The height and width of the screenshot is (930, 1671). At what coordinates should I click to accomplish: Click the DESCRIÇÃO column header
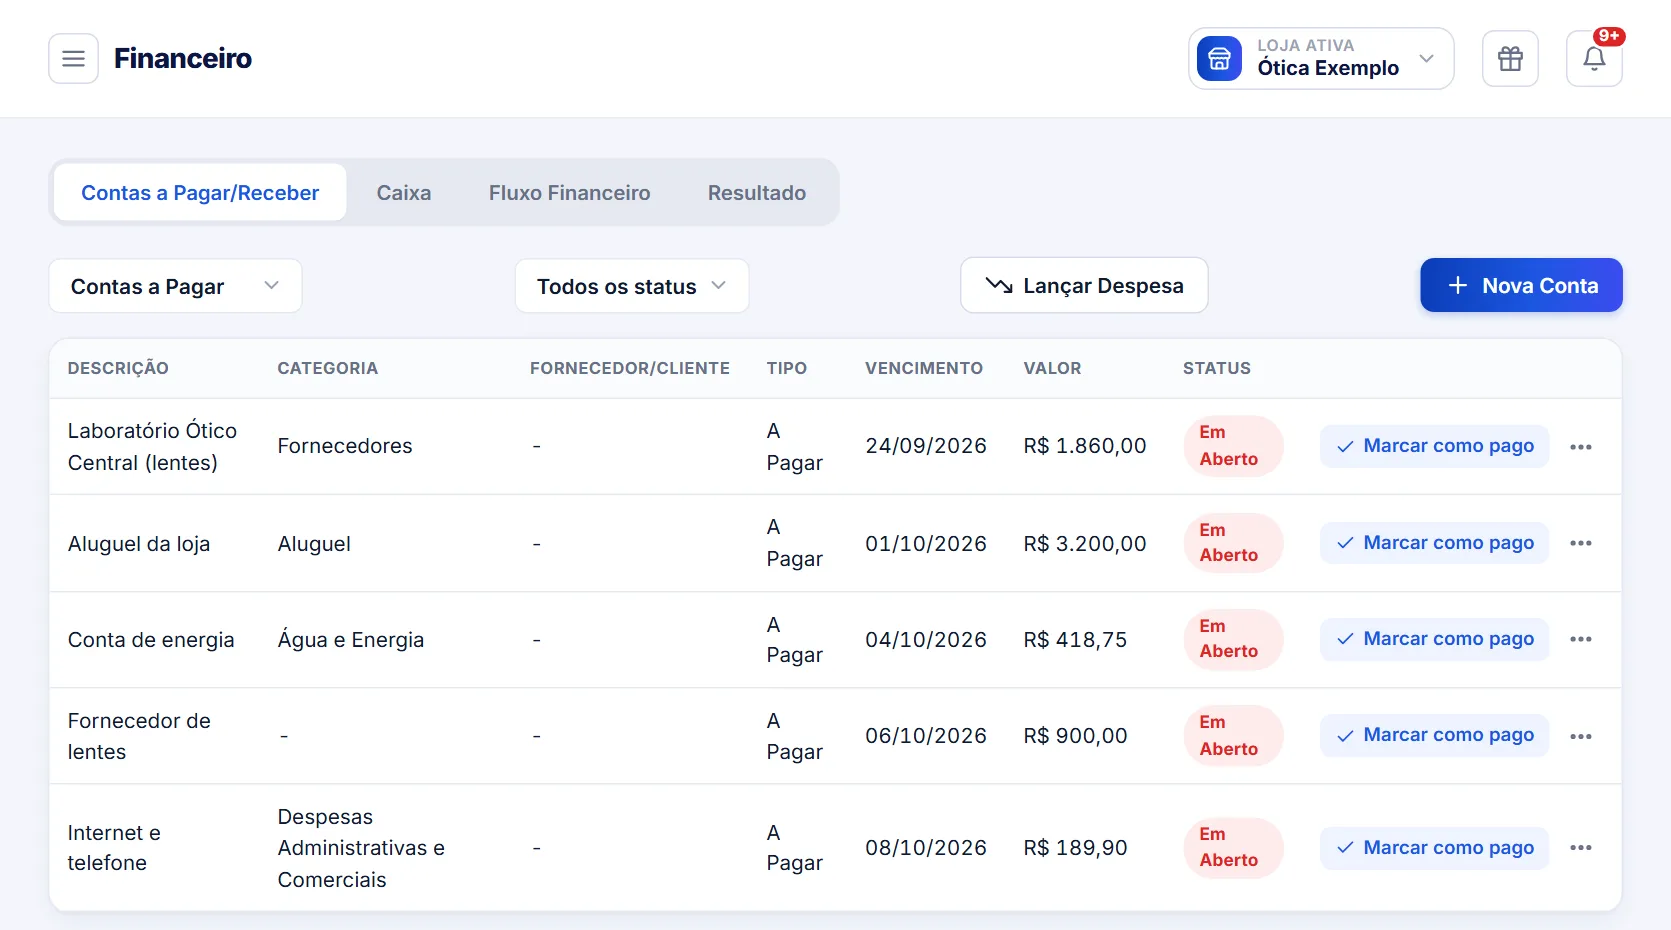coord(118,368)
